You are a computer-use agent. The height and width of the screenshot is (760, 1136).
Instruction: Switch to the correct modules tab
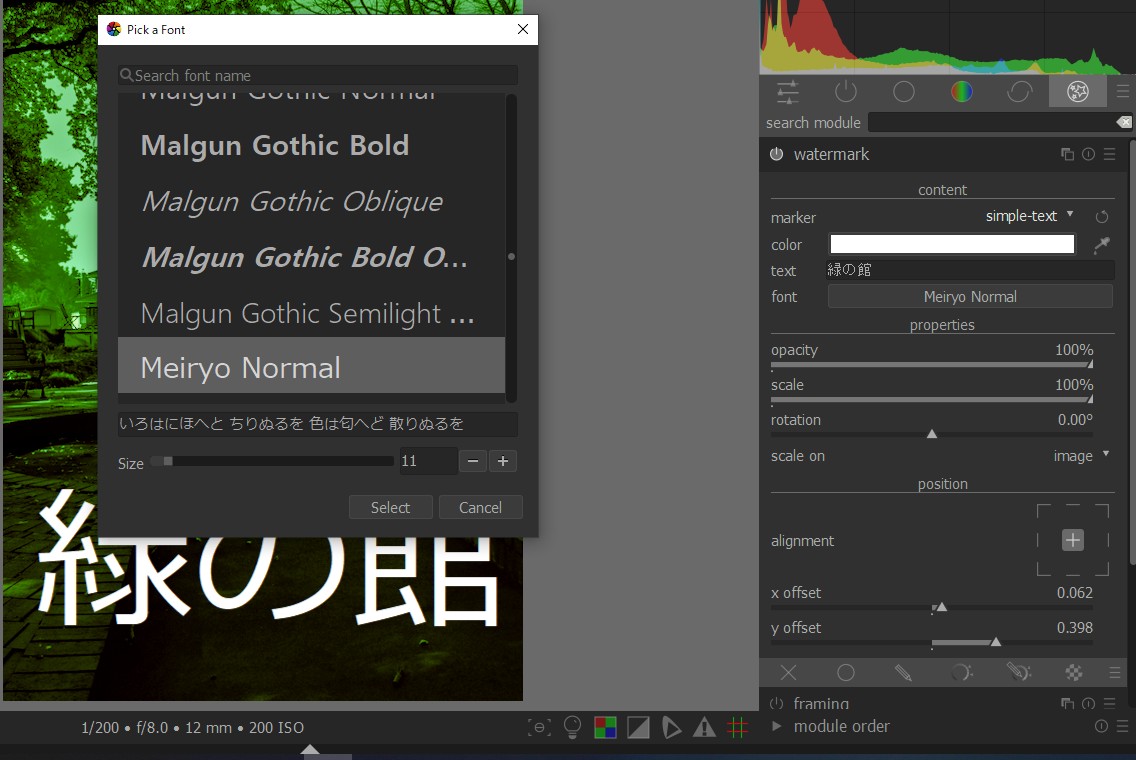[x=1019, y=92]
